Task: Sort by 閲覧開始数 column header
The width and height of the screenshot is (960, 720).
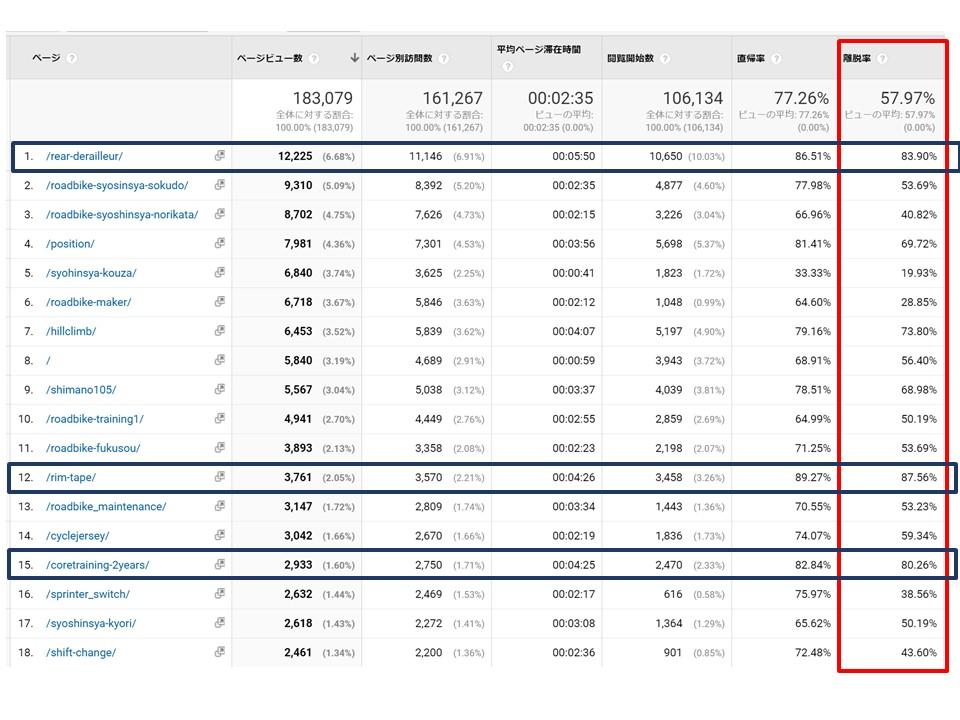Action: pos(631,58)
